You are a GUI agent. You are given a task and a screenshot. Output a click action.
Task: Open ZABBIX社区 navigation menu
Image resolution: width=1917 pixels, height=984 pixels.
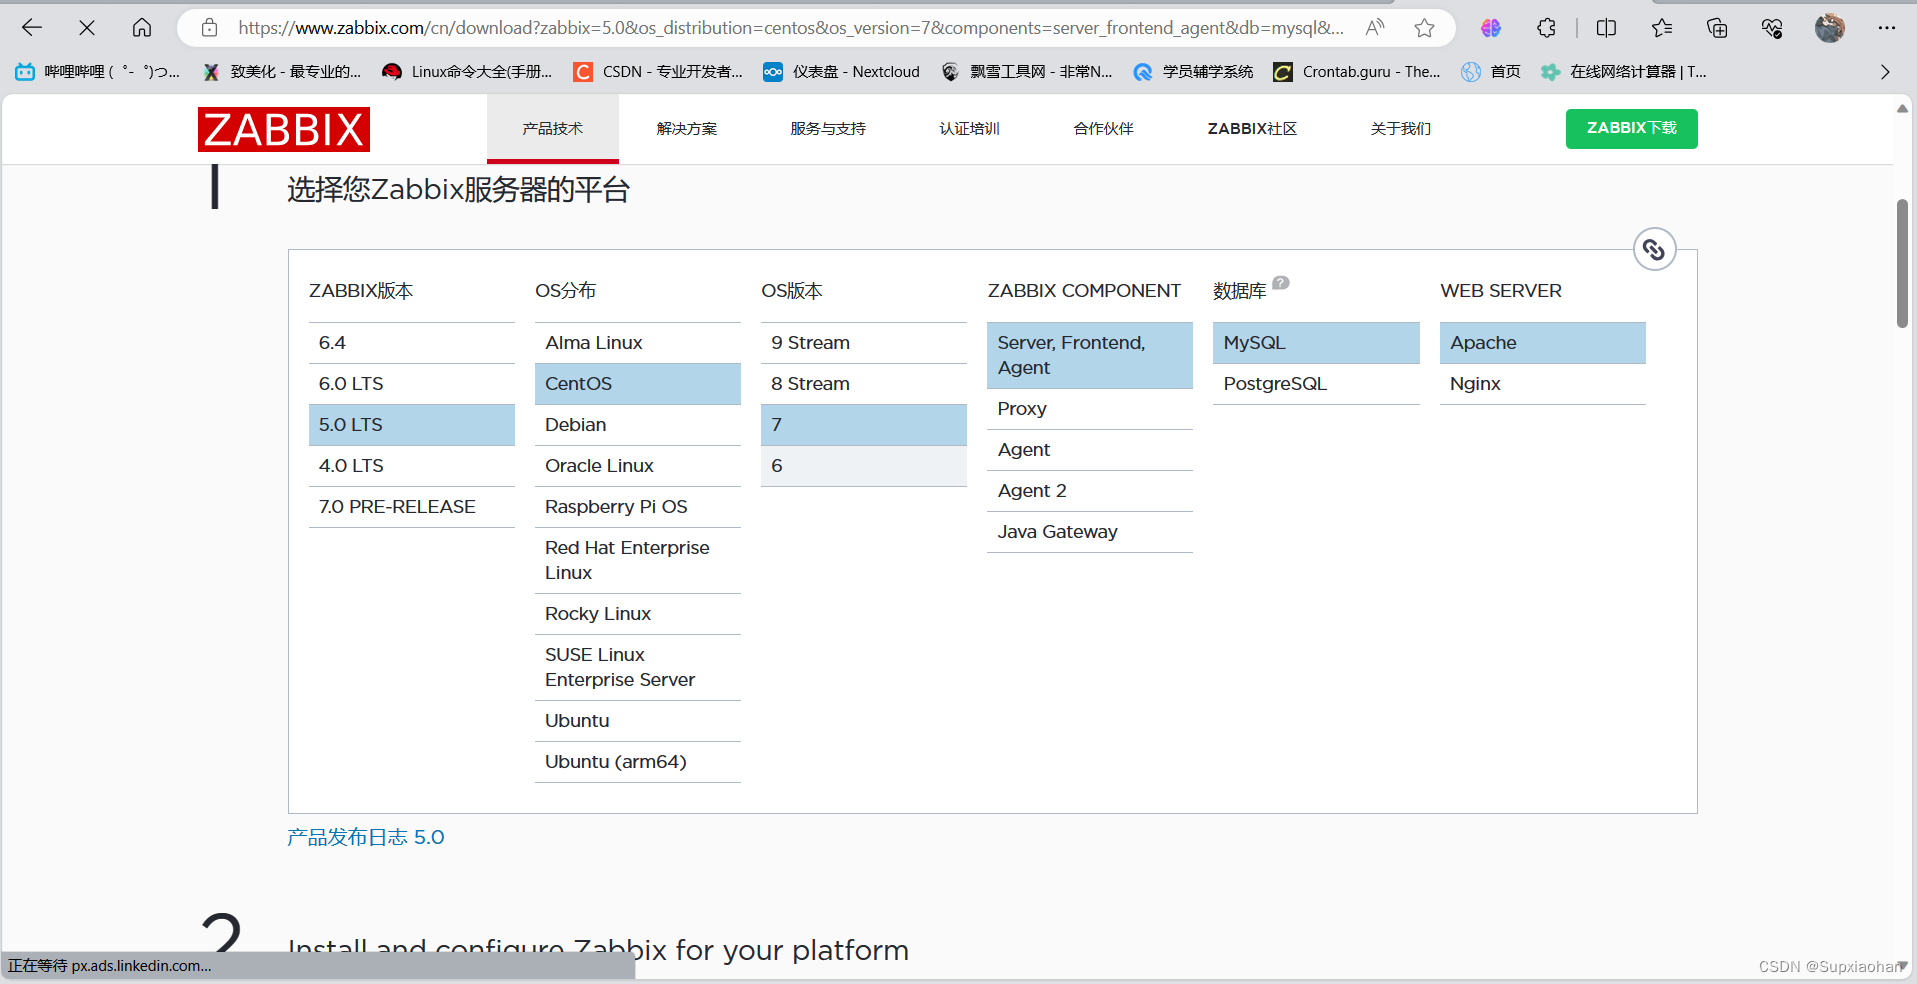(1252, 129)
